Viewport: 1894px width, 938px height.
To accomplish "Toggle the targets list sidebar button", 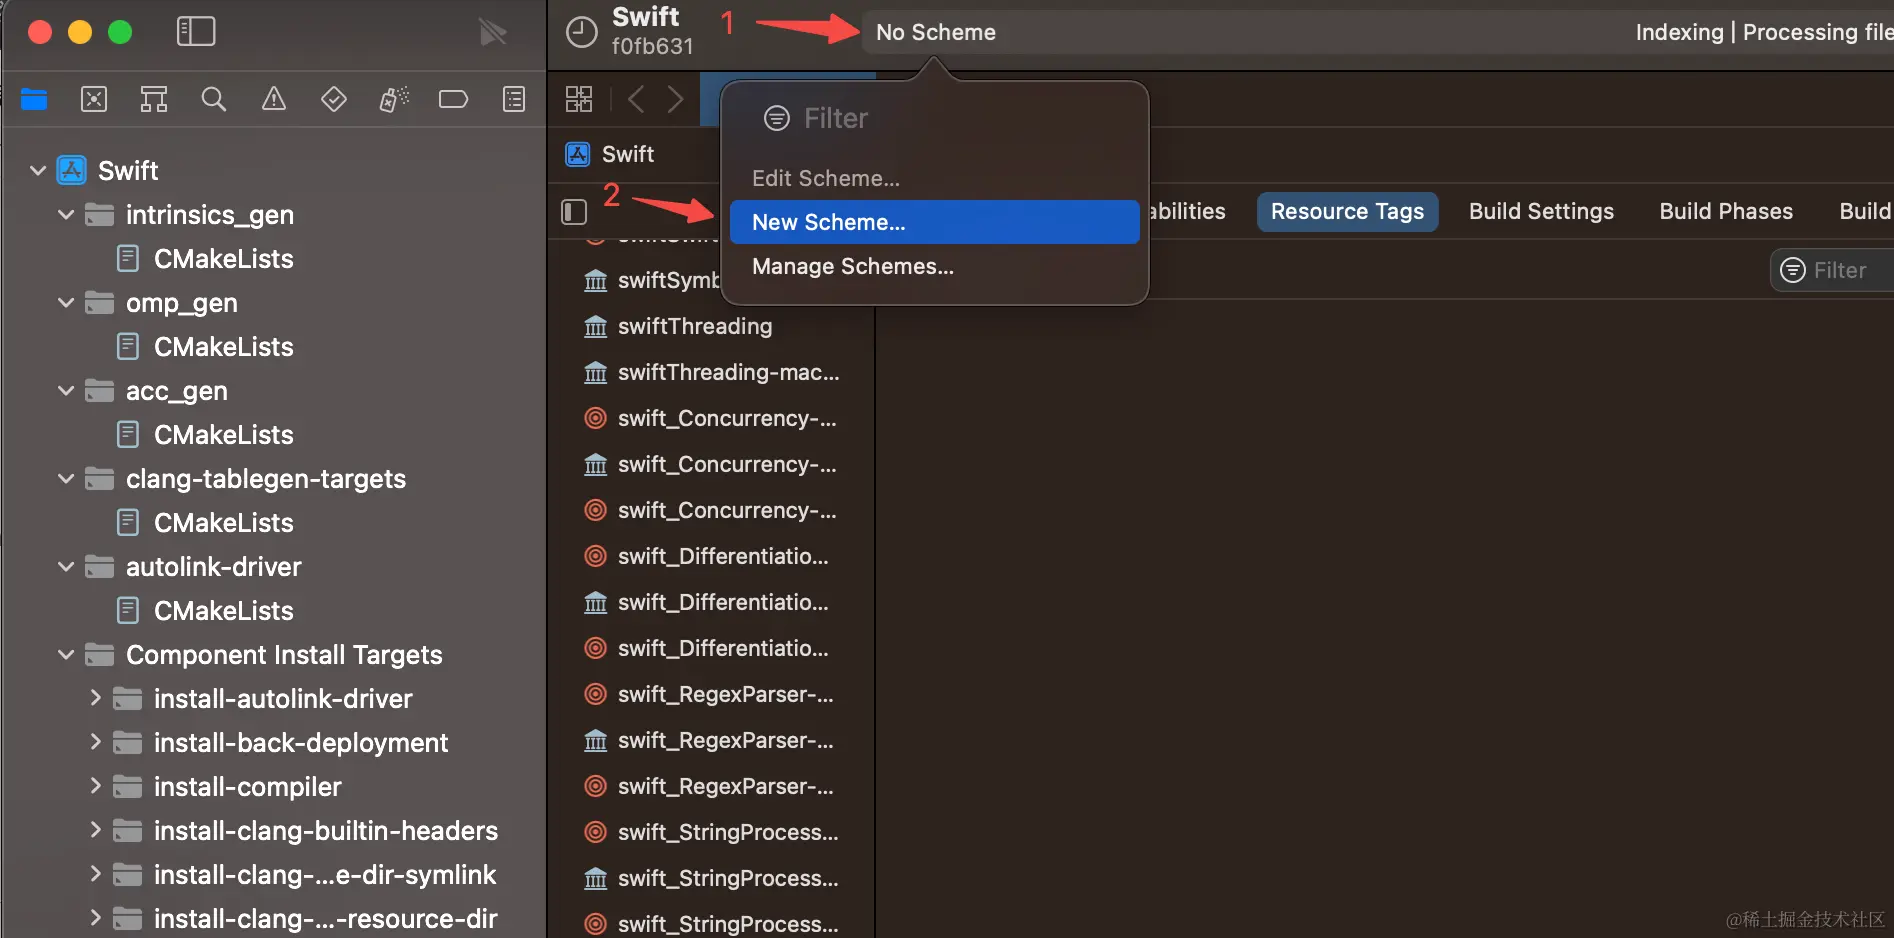I will [x=574, y=212].
